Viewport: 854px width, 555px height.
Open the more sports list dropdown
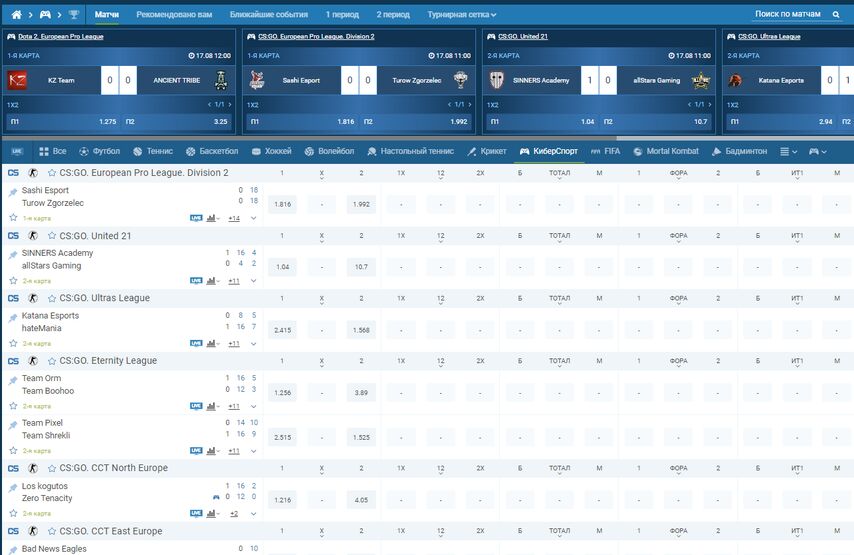[x=788, y=151]
